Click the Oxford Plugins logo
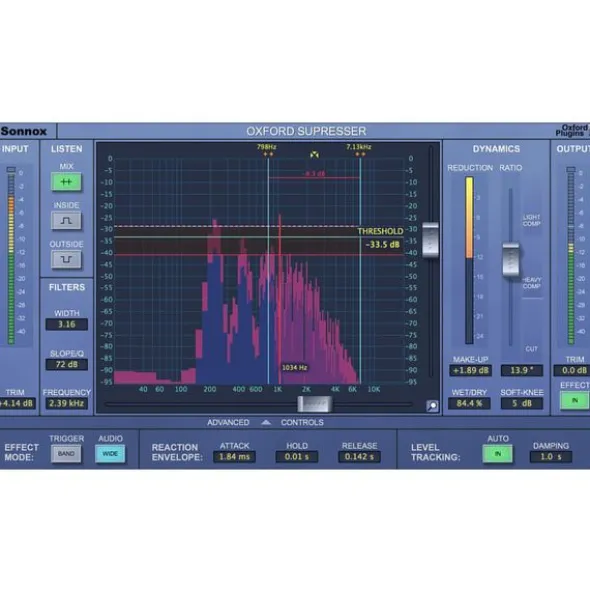590x591 pixels. (572, 130)
